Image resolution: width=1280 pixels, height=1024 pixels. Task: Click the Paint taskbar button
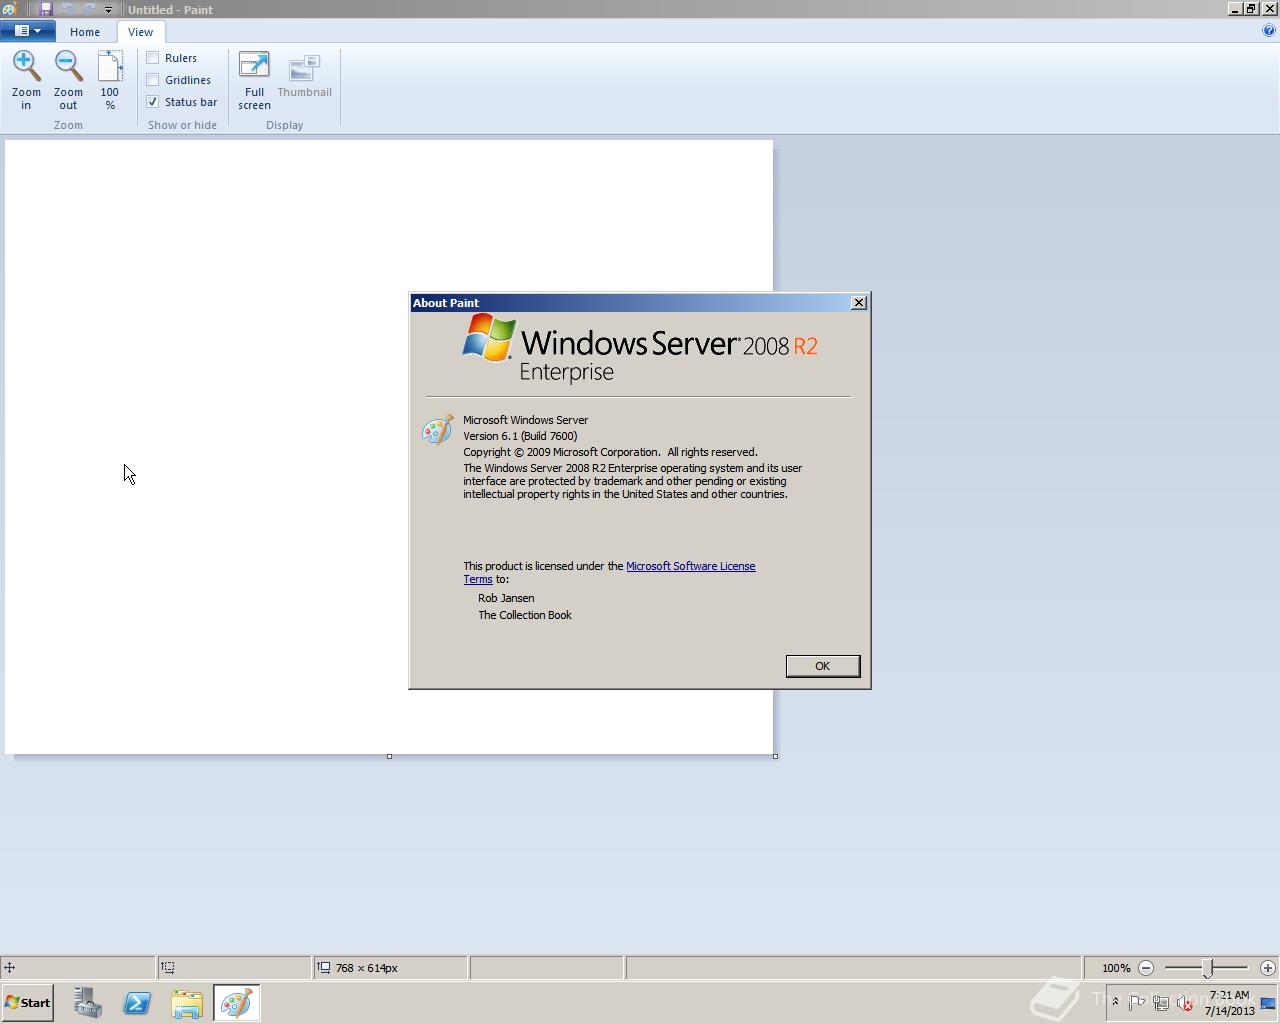(x=237, y=1003)
